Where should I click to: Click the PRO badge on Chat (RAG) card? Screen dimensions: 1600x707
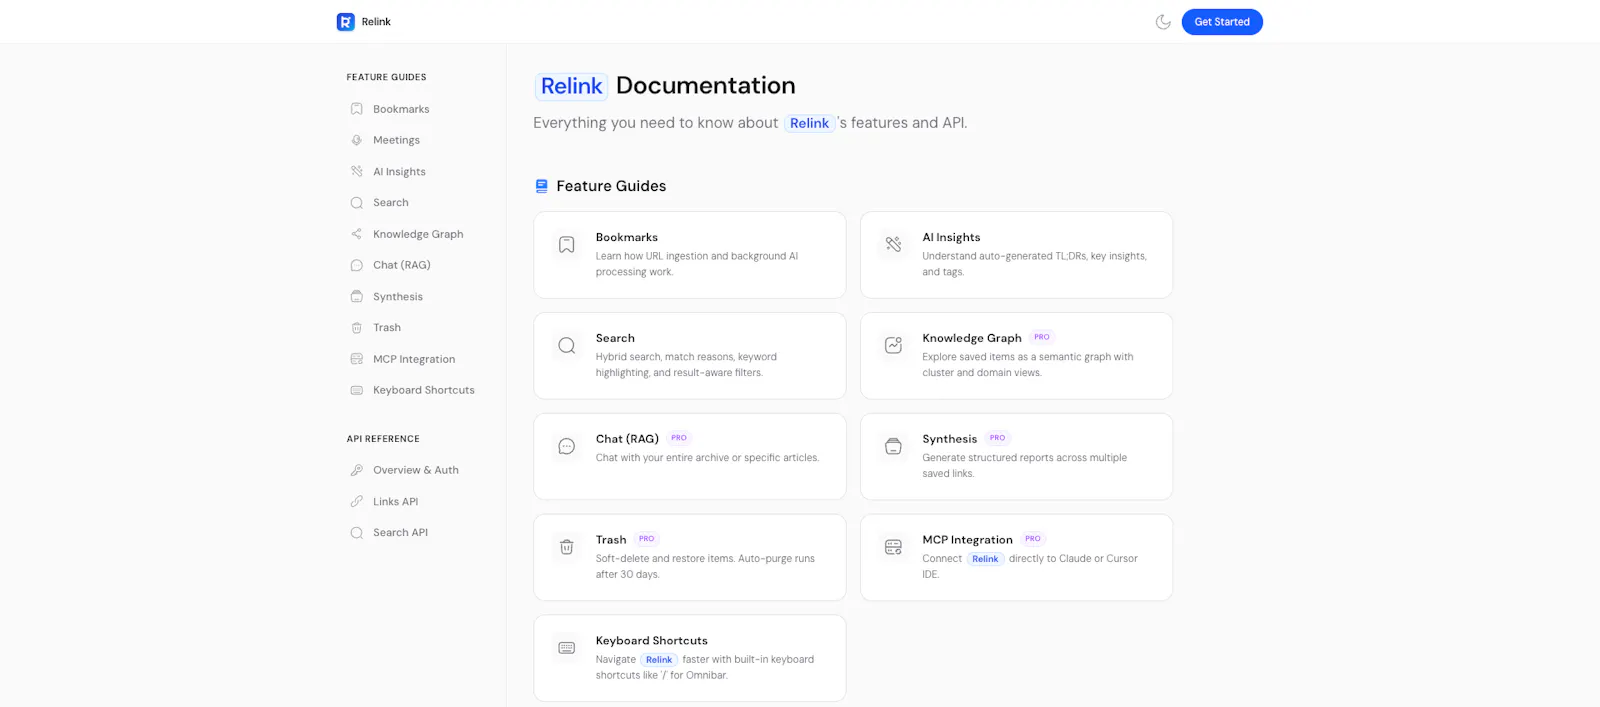[x=679, y=438]
